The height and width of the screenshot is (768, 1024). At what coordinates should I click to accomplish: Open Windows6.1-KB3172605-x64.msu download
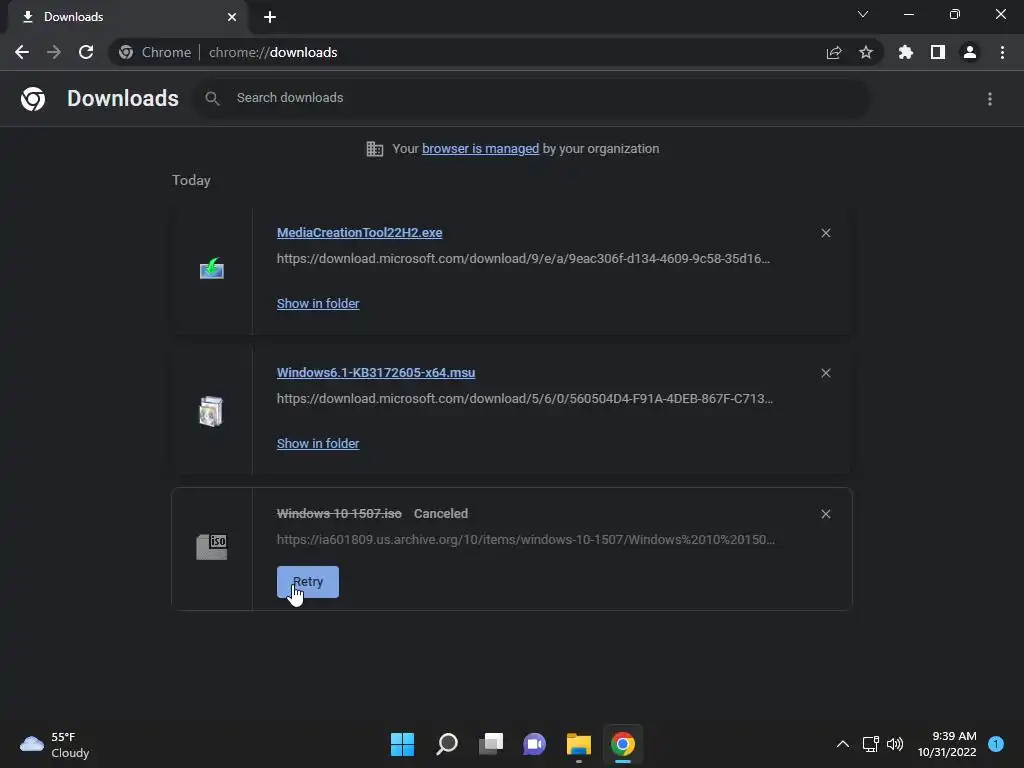click(376, 372)
